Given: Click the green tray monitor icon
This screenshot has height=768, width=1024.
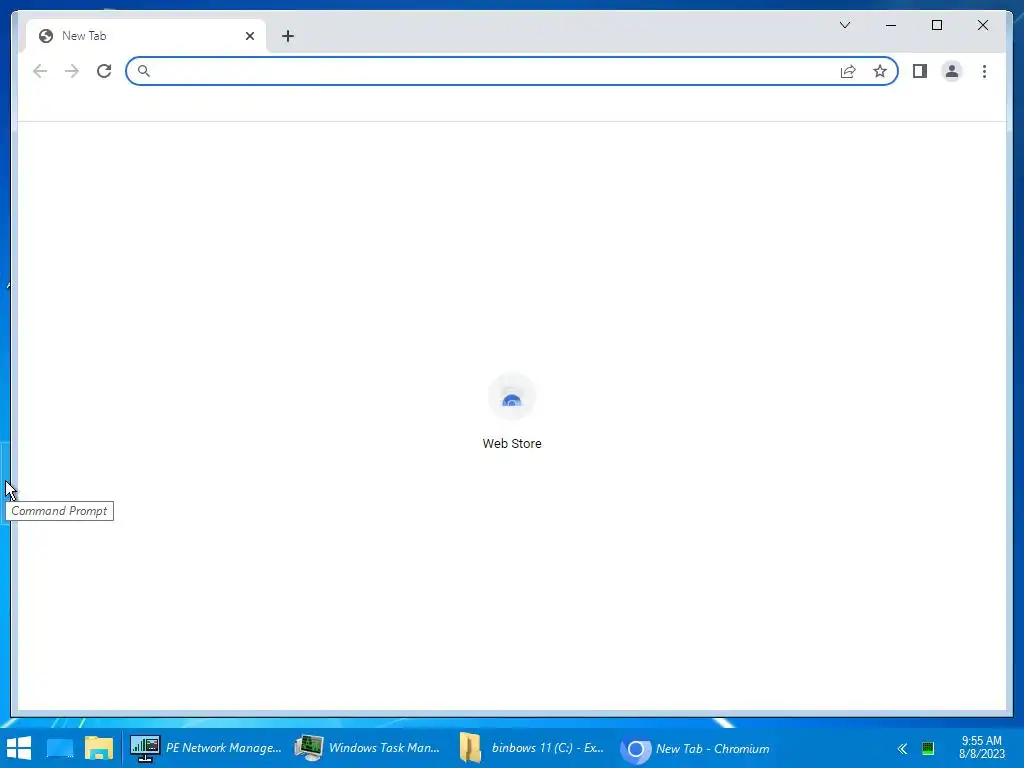Looking at the screenshot, I should click(927, 748).
